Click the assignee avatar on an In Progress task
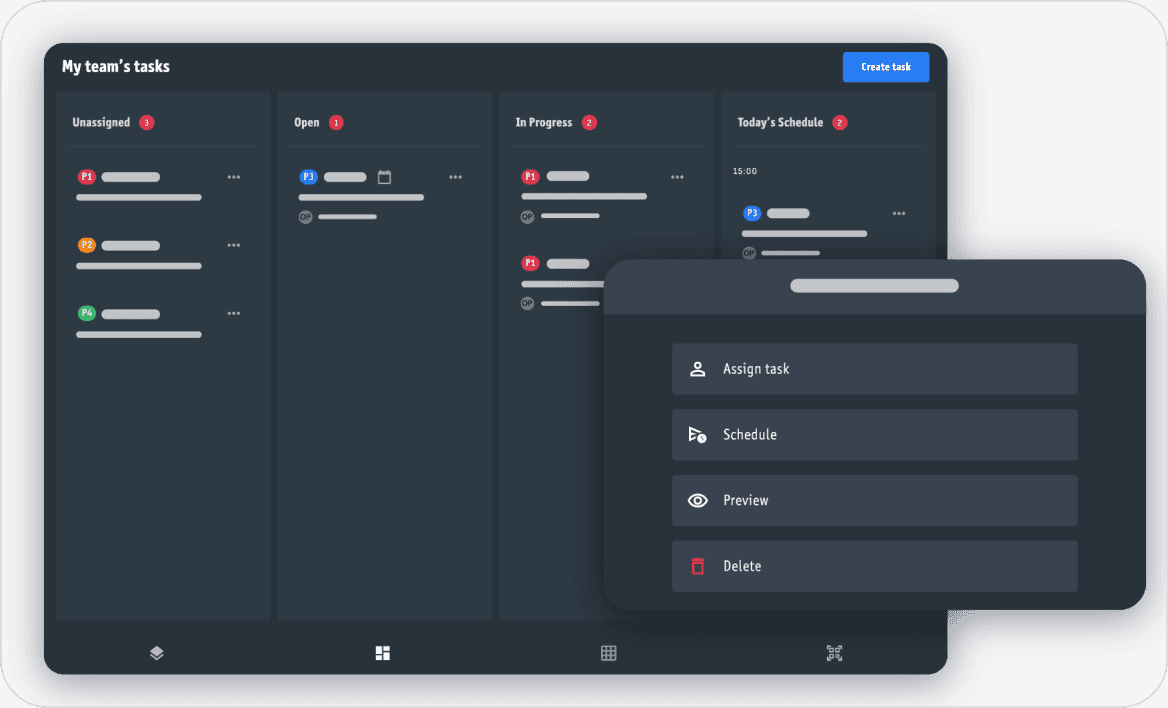The height and width of the screenshot is (708, 1168). [x=527, y=216]
